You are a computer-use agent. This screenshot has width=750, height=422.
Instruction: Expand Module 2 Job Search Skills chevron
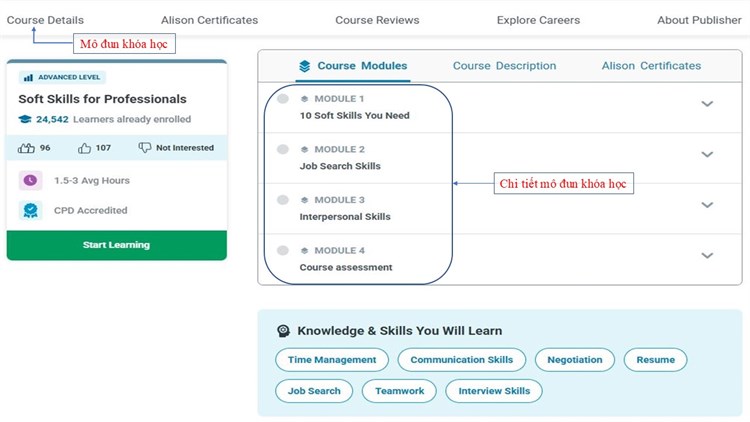click(x=707, y=154)
